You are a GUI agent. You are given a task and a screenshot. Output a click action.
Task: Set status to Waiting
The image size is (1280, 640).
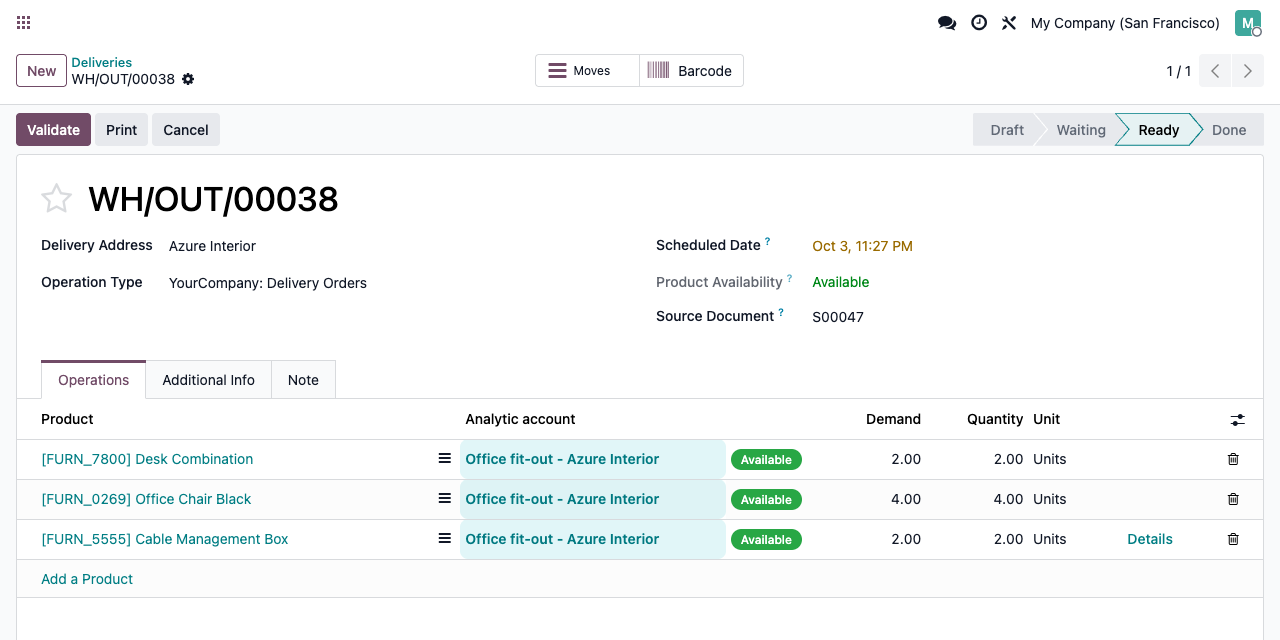[x=1081, y=130]
